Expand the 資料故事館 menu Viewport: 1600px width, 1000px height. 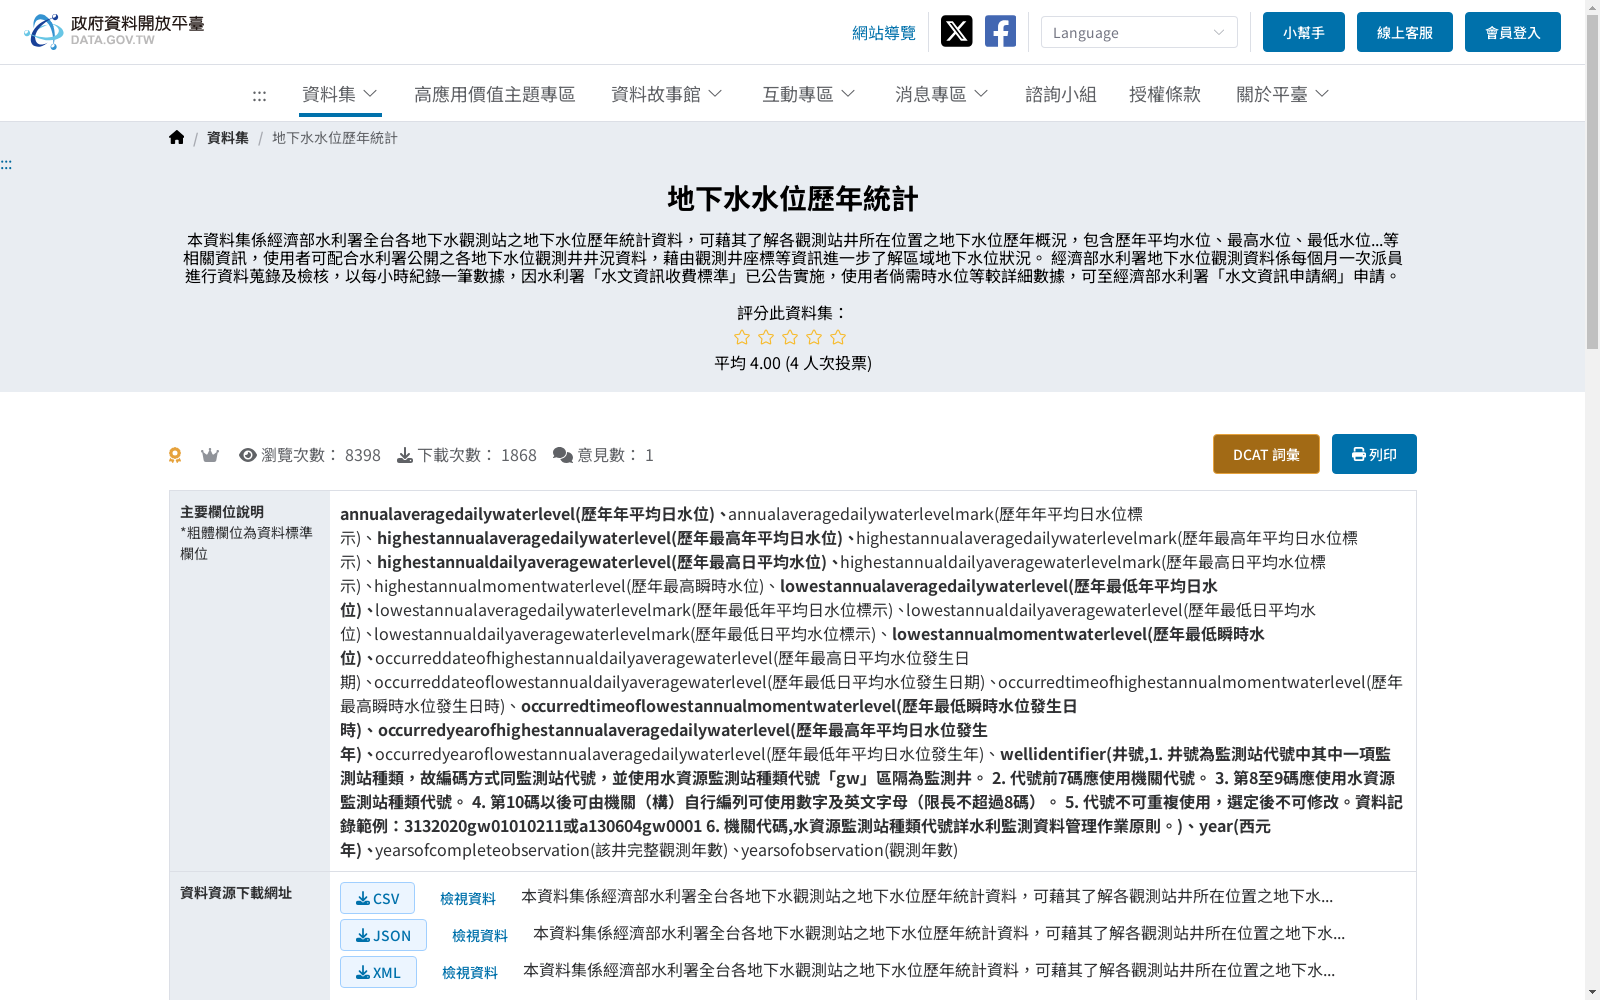(667, 94)
